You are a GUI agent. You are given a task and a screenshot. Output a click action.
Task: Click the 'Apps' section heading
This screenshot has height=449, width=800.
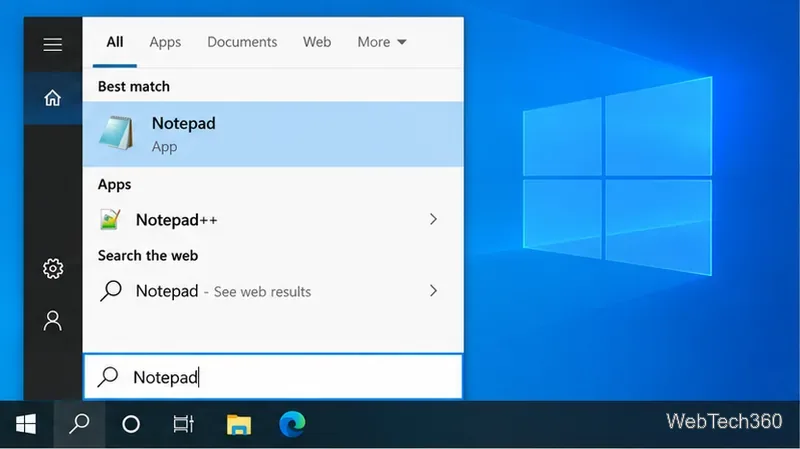[x=114, y=184]
